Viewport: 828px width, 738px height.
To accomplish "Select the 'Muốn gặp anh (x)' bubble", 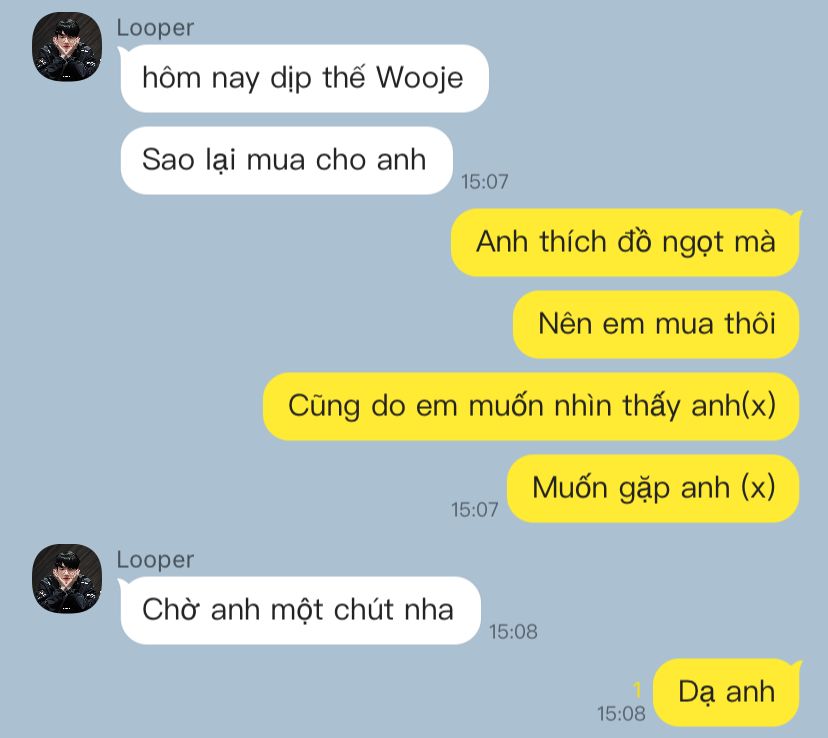I will coord(653,488).
